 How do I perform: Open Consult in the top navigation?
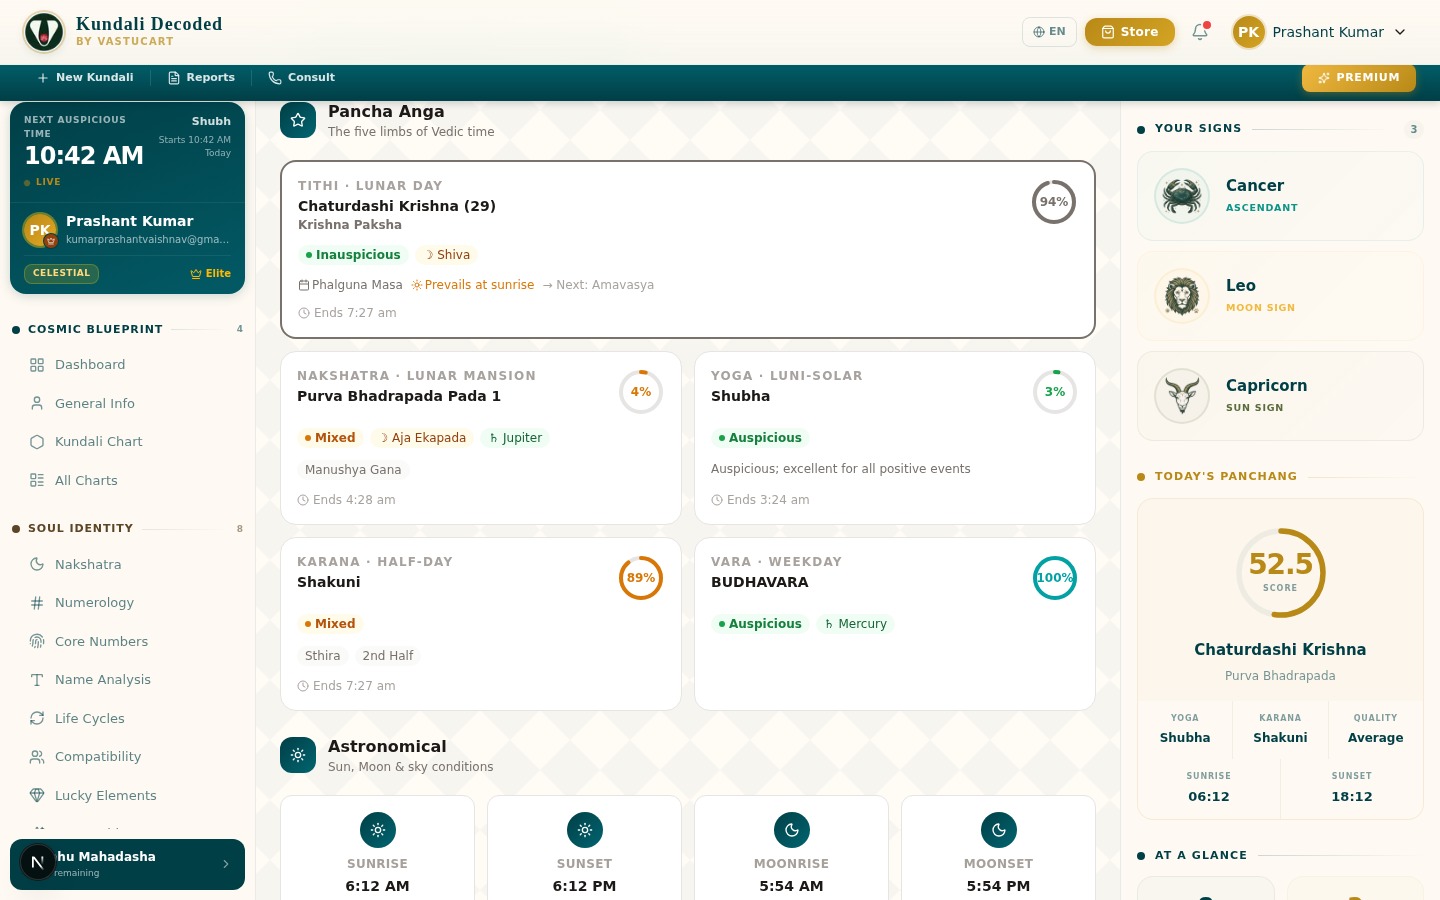[x=301, y=77]
